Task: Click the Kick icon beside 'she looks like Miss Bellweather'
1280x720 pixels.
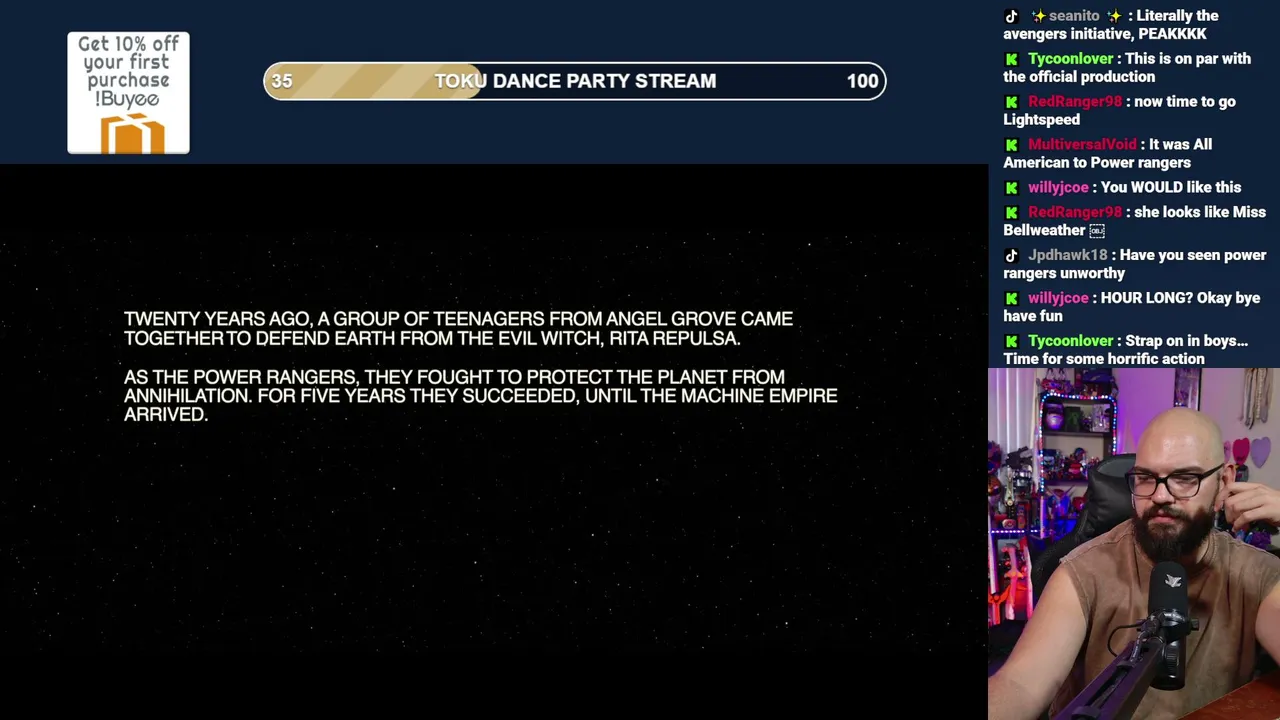Action: pyautogui.click(x=1011, y=213)
